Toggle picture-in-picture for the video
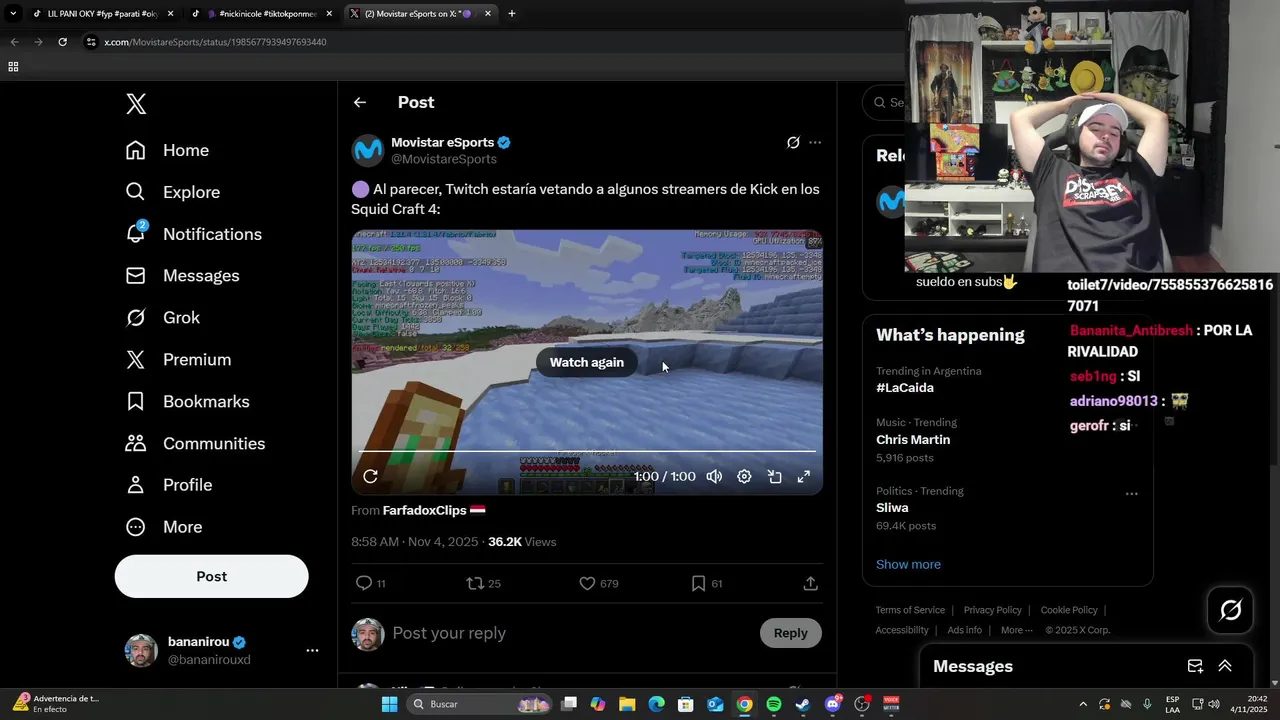 click(774, 476)
